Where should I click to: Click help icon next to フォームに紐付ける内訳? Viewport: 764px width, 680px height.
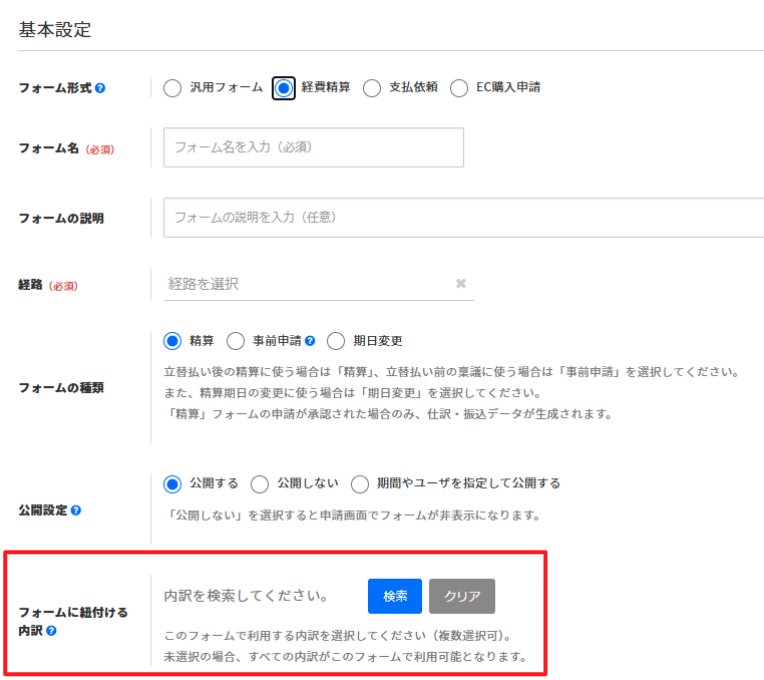(x=51, y=631)
